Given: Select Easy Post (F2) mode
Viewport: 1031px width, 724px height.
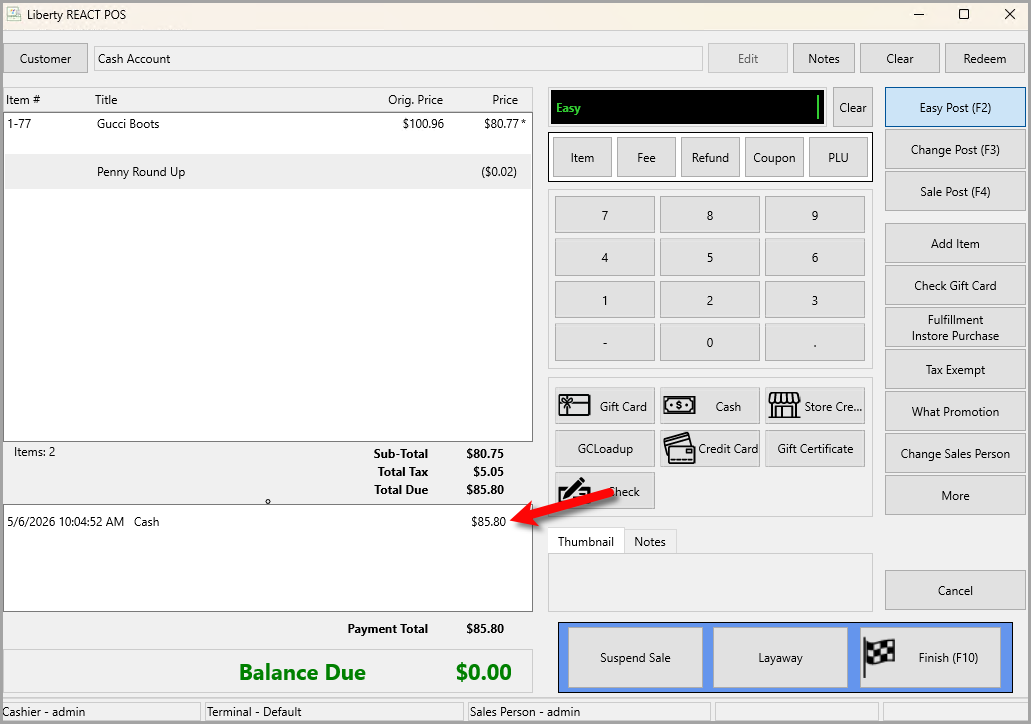Looking at the screenshot, I should pyautogui.click(x=955, y=107).
